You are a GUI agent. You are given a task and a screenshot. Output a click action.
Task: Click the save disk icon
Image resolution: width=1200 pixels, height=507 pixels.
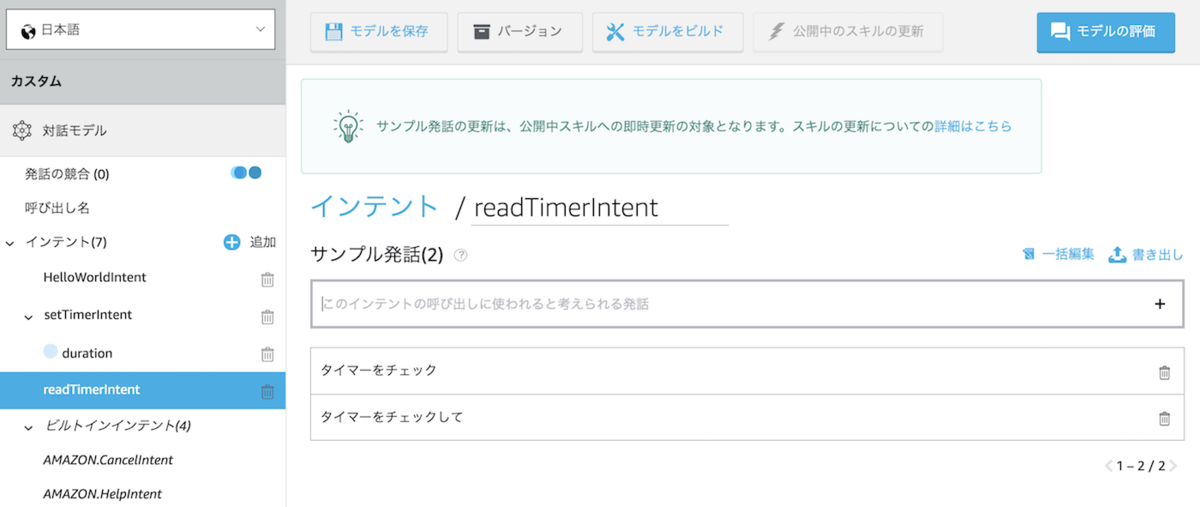pyautogui.click(x=334, y=31)
